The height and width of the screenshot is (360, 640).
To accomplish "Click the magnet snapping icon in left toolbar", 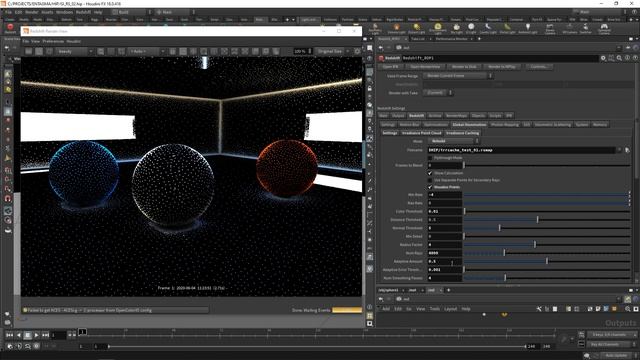I will pos(8,199).
